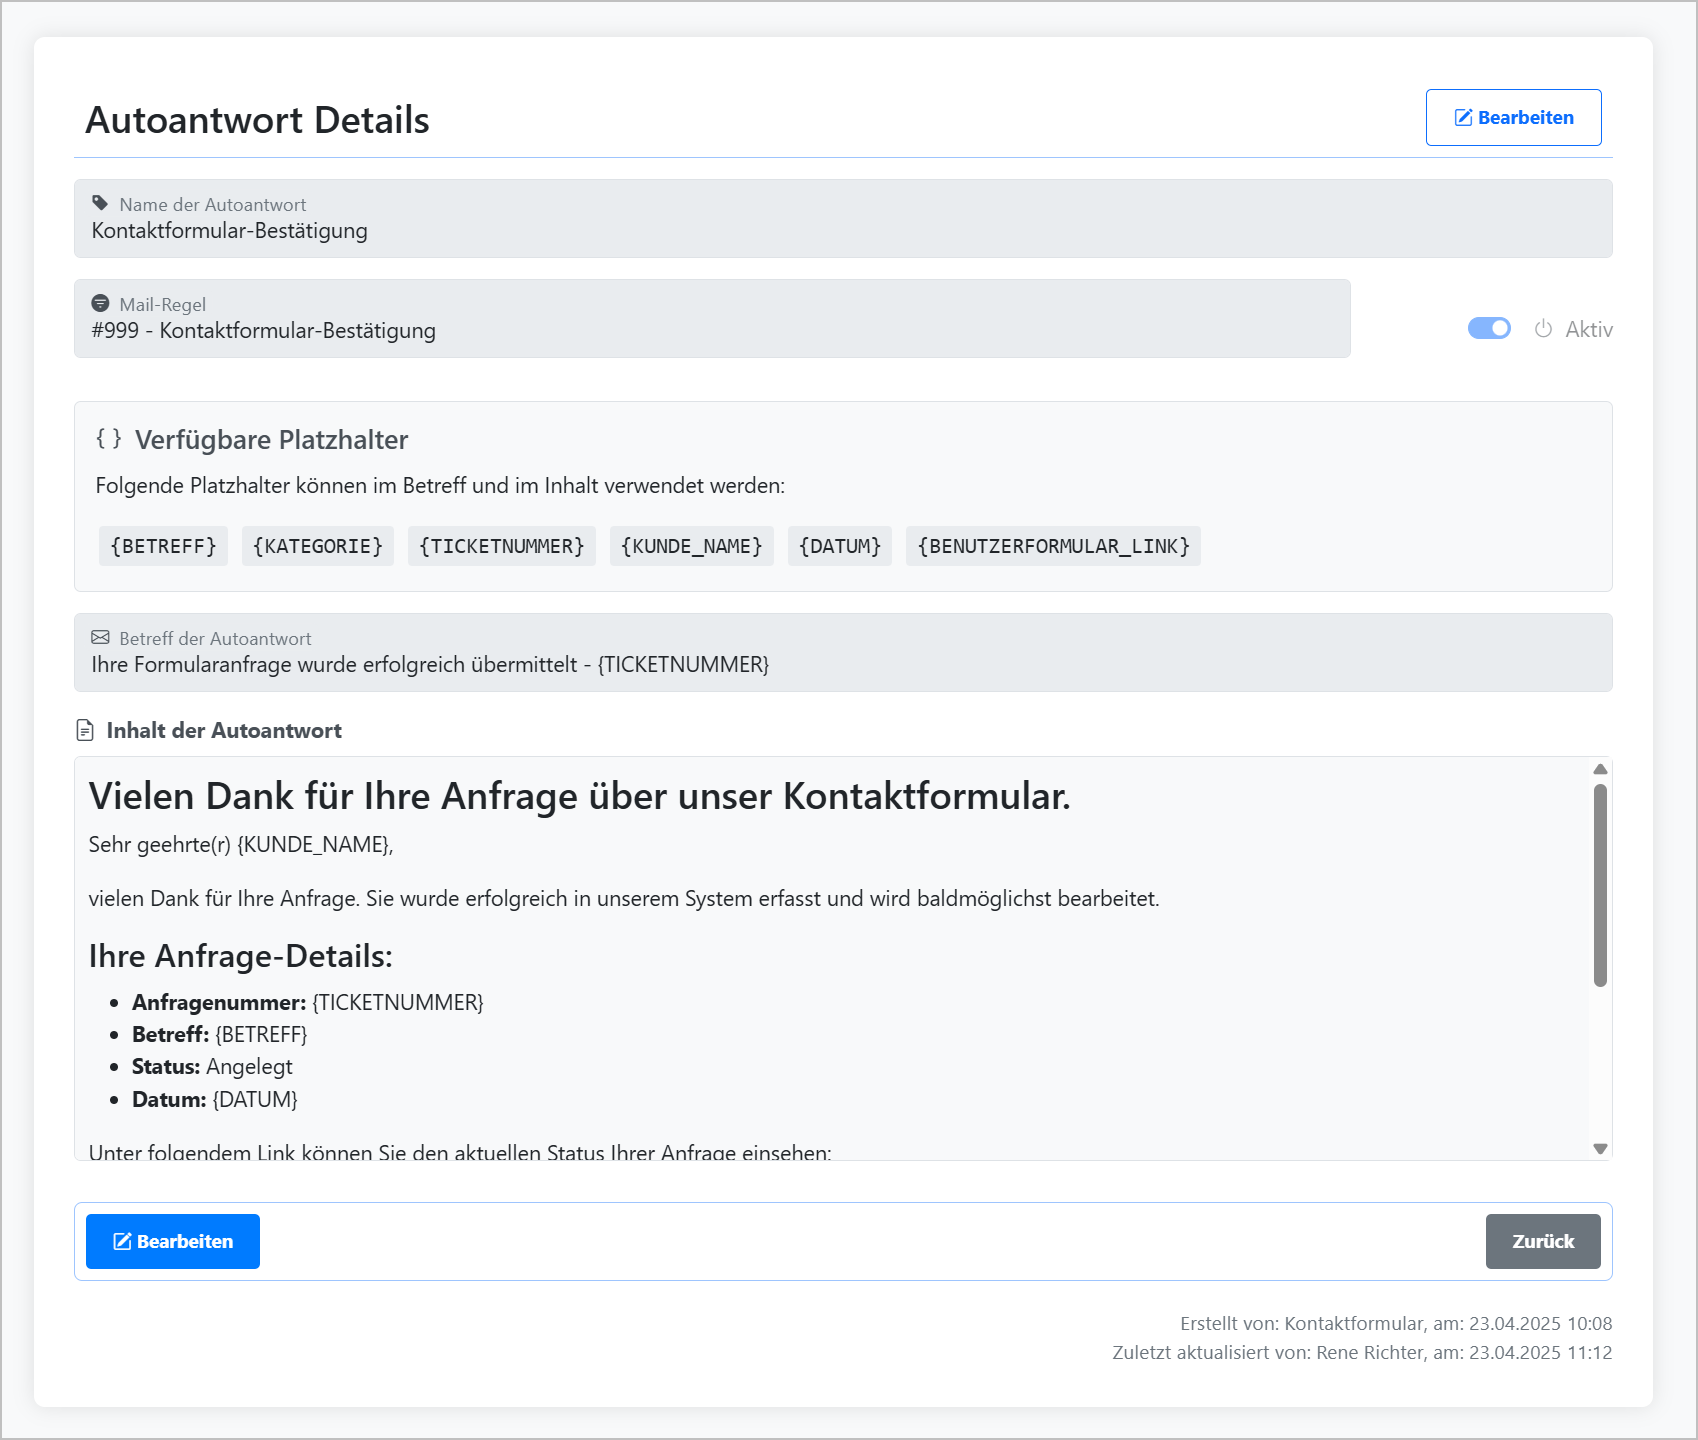This screenshot has width=1698, height=1440.
Task: Disable the Aktiv toggle switch
Action: pos(1489,328)
